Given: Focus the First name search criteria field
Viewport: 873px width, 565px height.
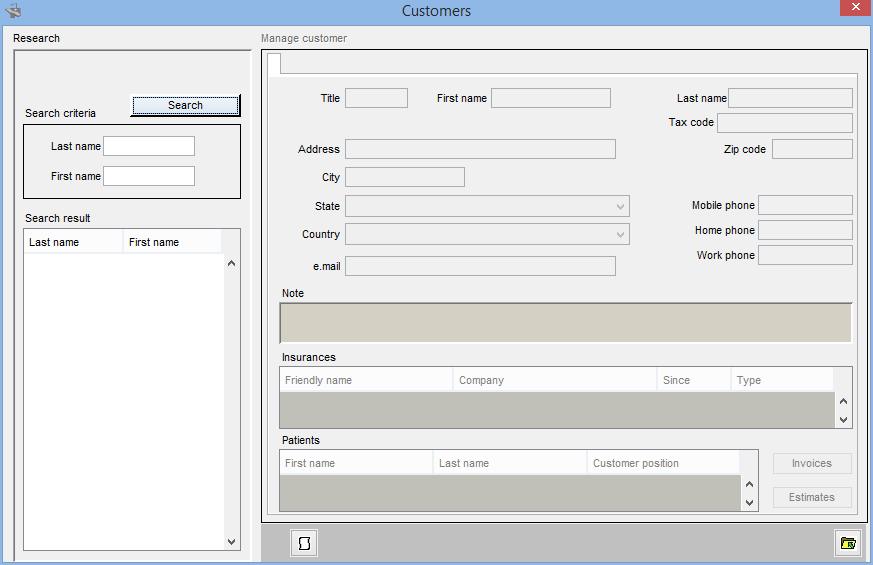Looking at the screenshot, I should pos(149,176).
